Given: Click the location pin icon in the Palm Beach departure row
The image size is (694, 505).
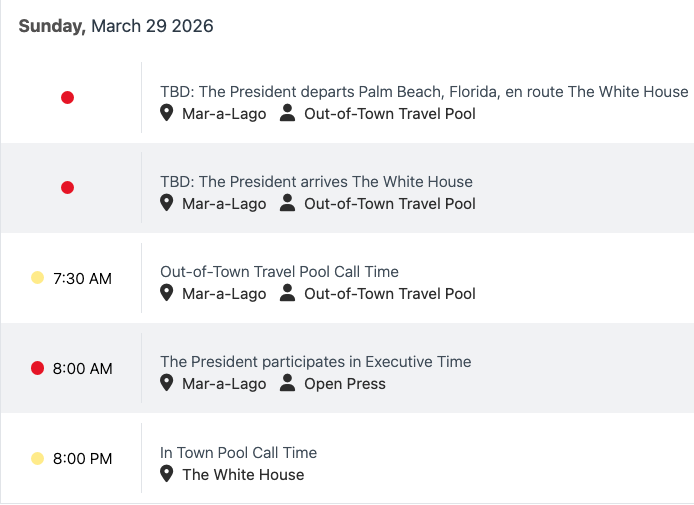Looking at the screenshot, I should coord(167,114).
